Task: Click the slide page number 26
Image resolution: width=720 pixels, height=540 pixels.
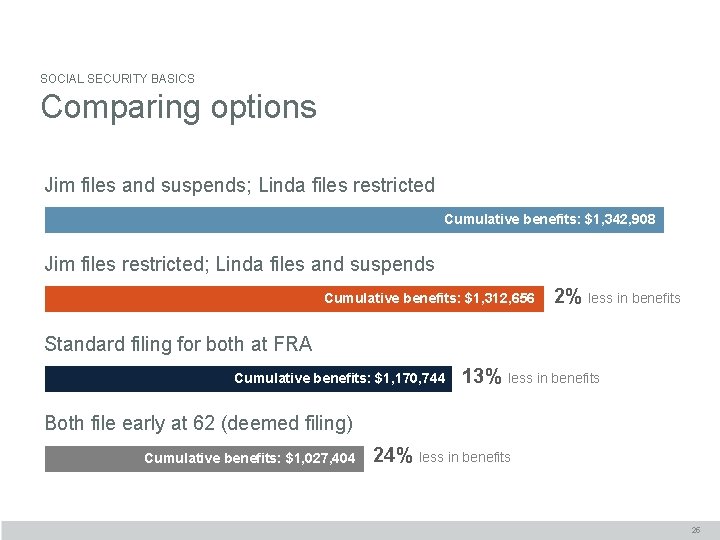Action: pos(695,530)
